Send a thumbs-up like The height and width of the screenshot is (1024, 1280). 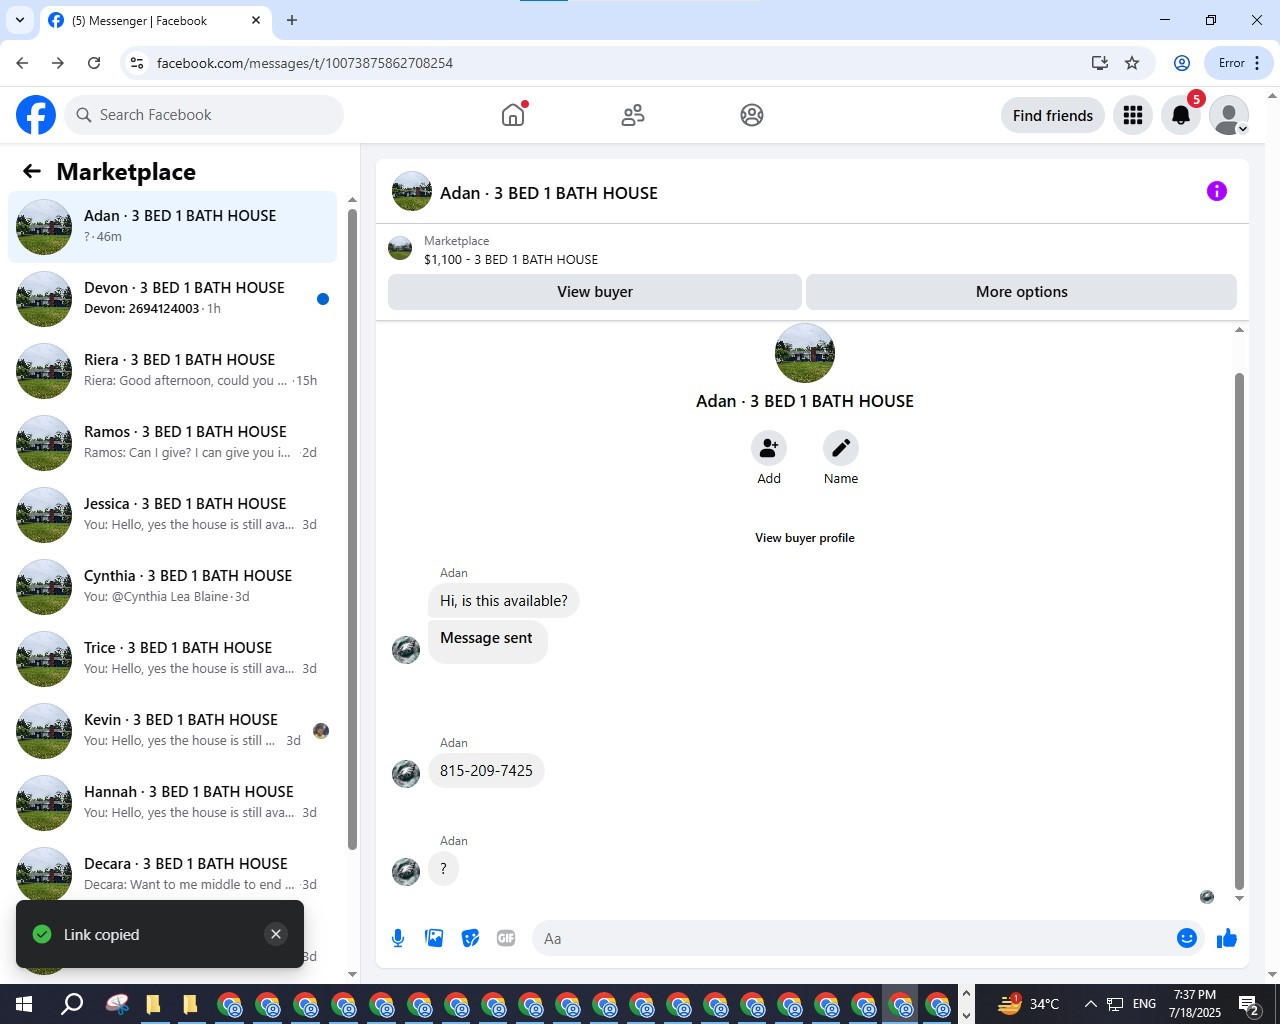click(x=1227, y=938)
